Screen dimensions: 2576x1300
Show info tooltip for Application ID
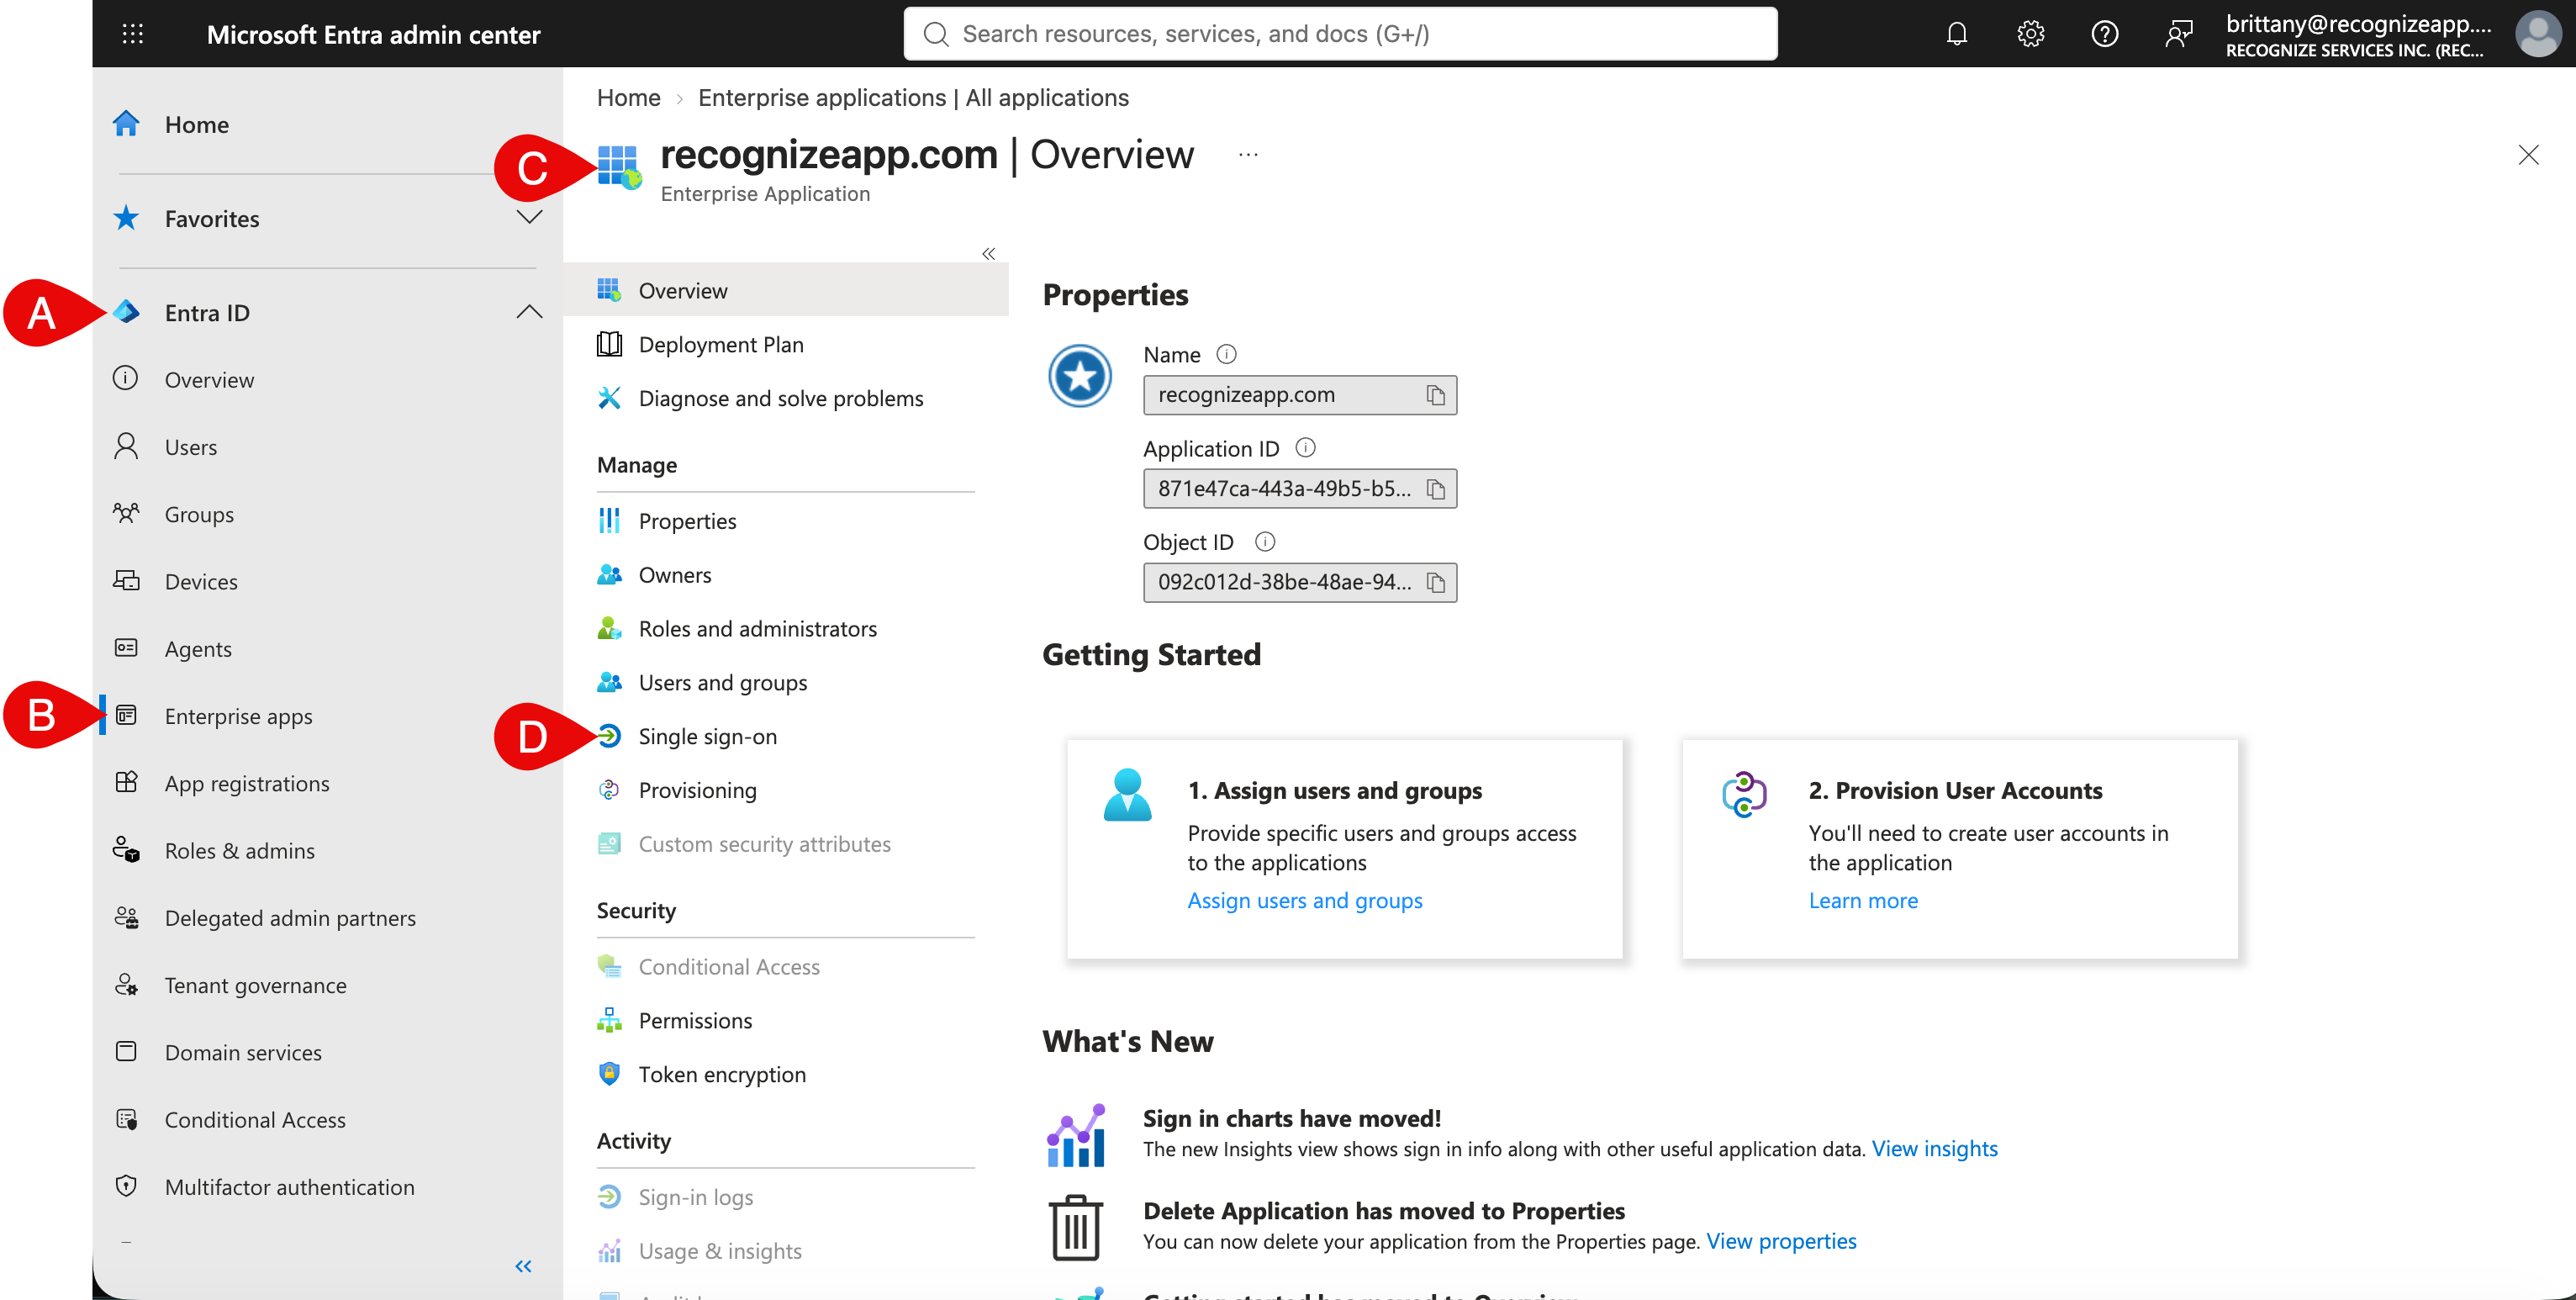(x=1305, y=448)
